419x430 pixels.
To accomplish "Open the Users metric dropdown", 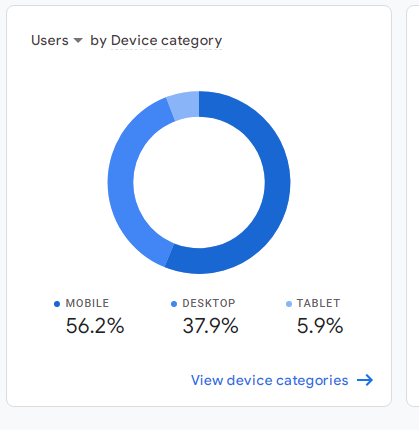I will [56, 41].
